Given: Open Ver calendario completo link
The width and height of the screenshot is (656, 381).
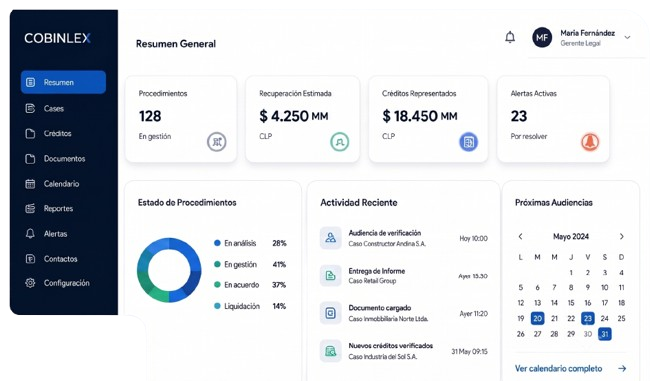Looking at the screenshot, I should [x=558, y=368].
